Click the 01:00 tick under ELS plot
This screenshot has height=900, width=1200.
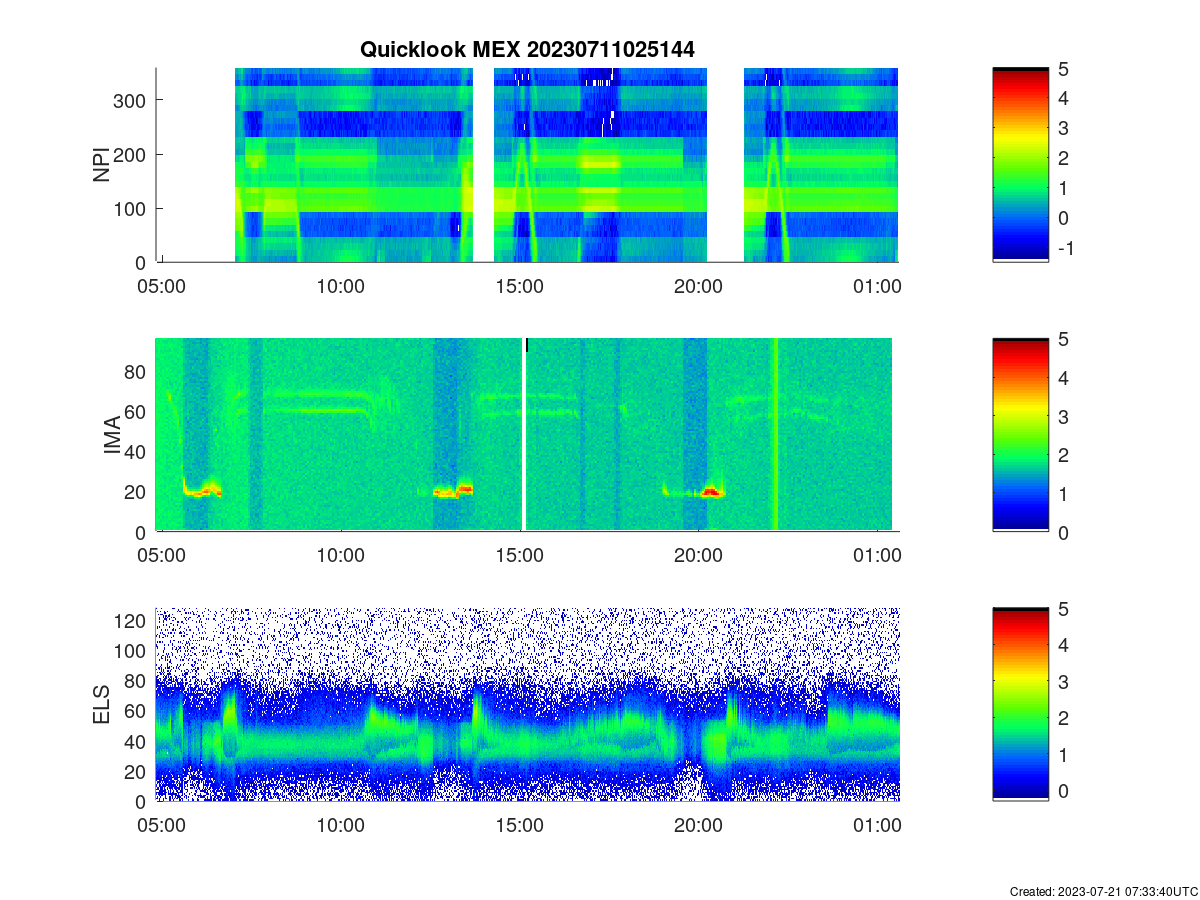click(877, 826)
